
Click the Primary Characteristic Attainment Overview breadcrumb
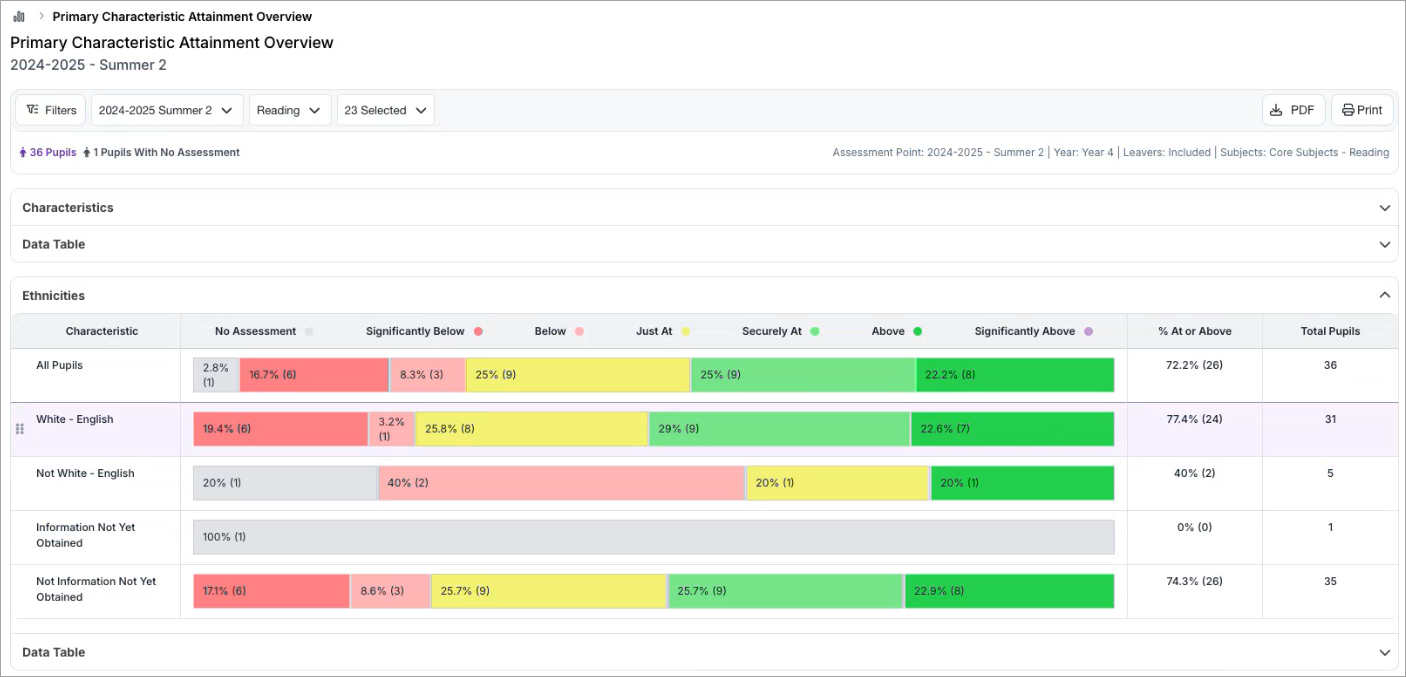point(182,17)
